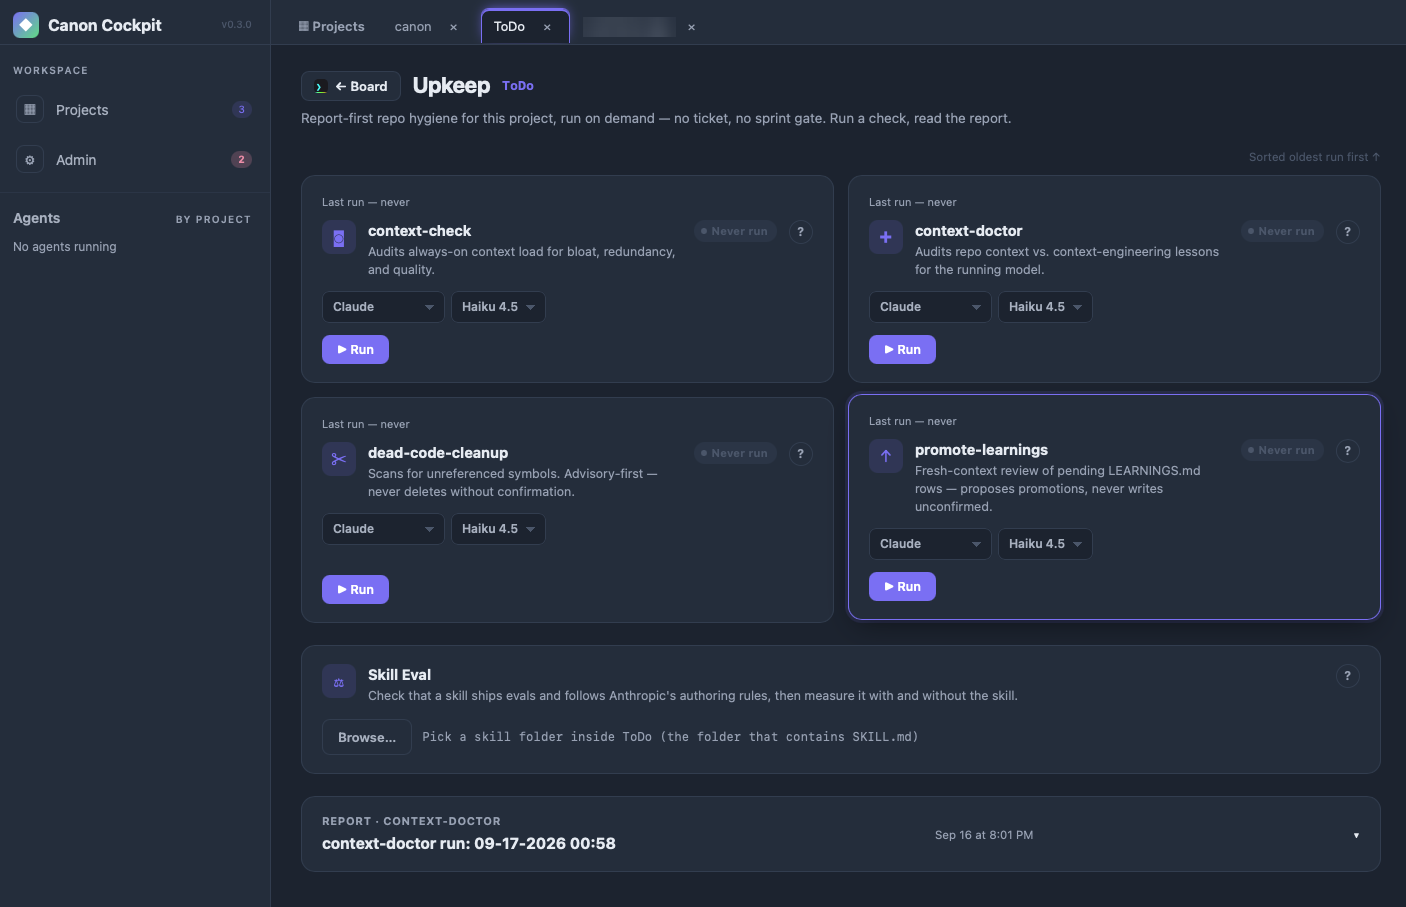Open Admin in the workspace sidebar

click(x=135, y=160)
